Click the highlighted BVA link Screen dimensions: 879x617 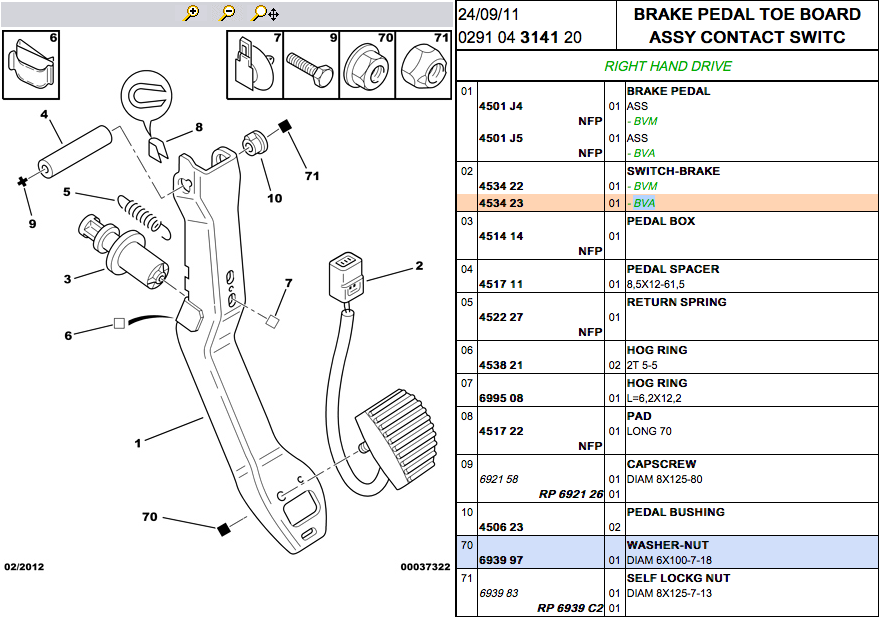click(644, 203)
